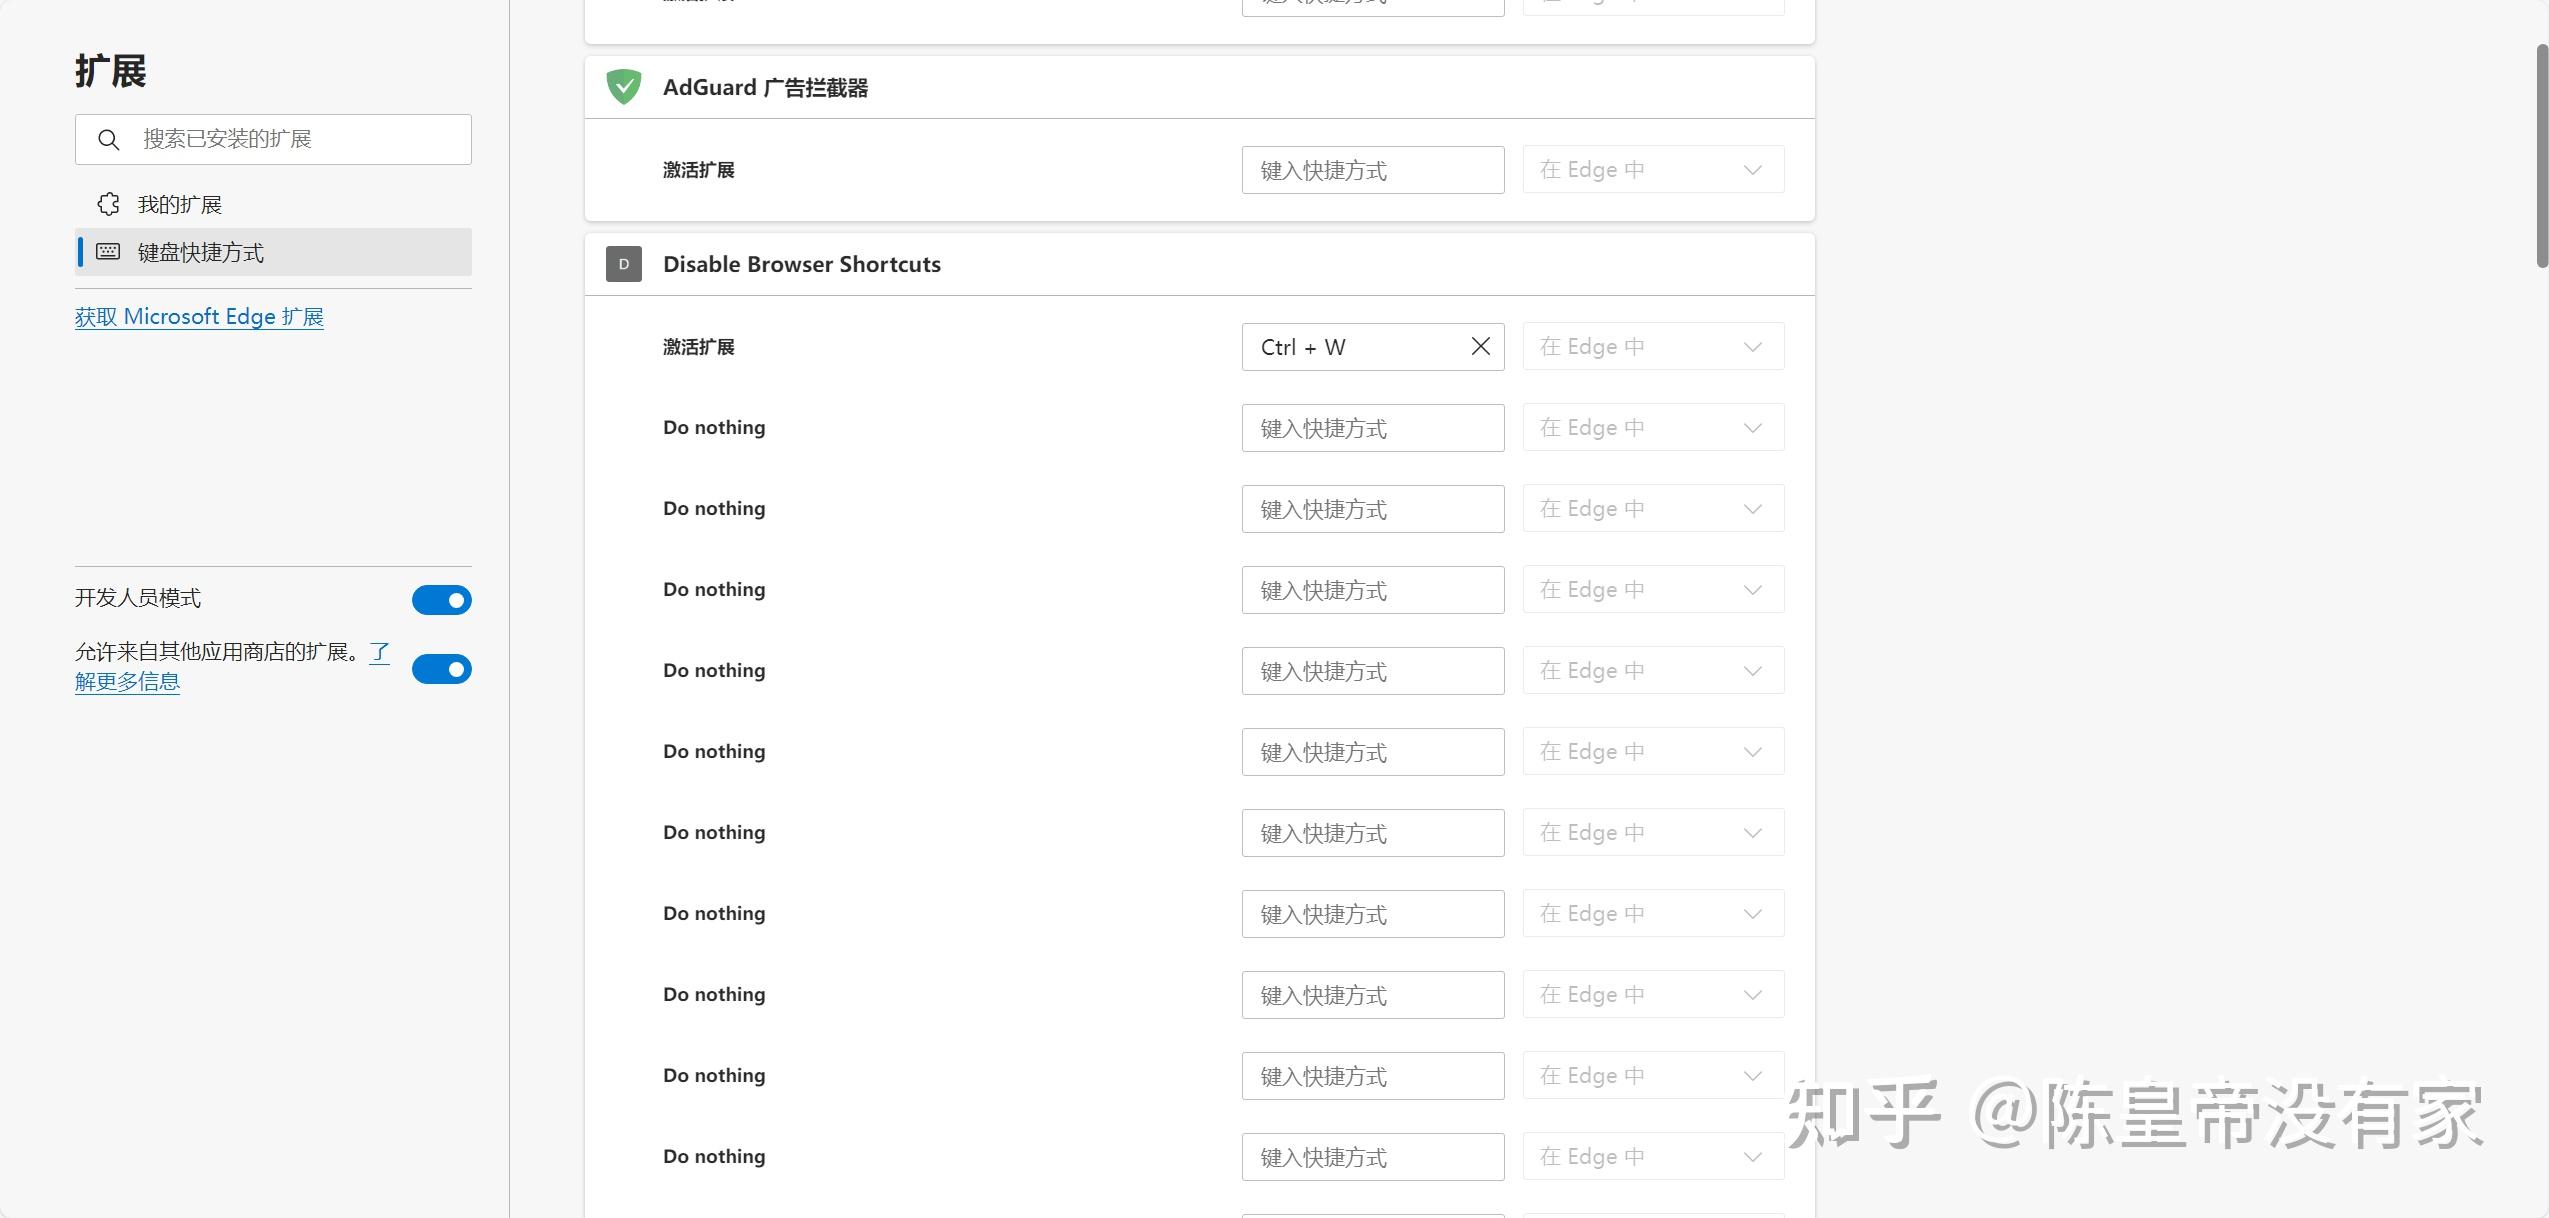This screenshot has height=1218, width=2549.
Task: Open 我的扩展 section
Action: point(180,204)
